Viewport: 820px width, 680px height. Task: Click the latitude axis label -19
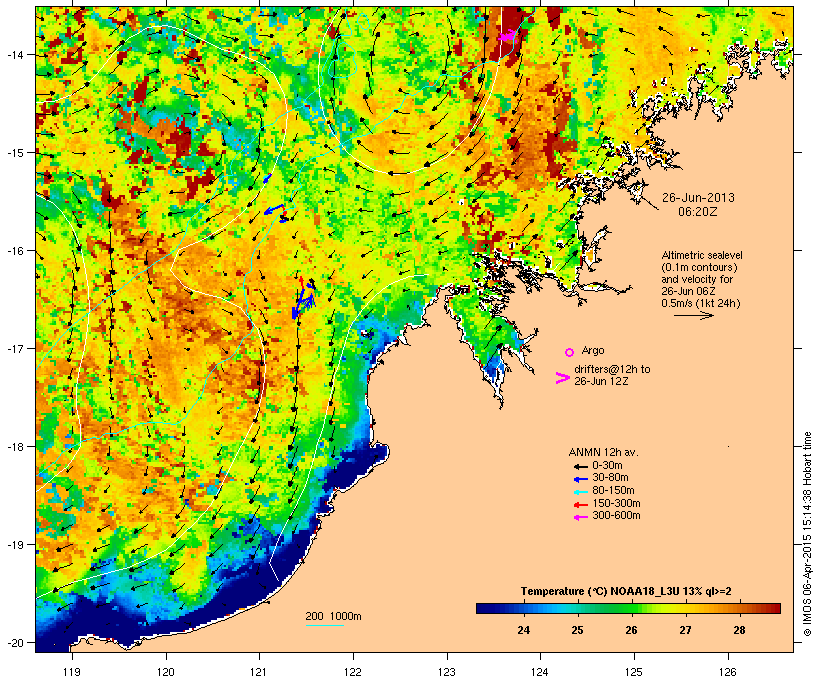coord(14,545)
